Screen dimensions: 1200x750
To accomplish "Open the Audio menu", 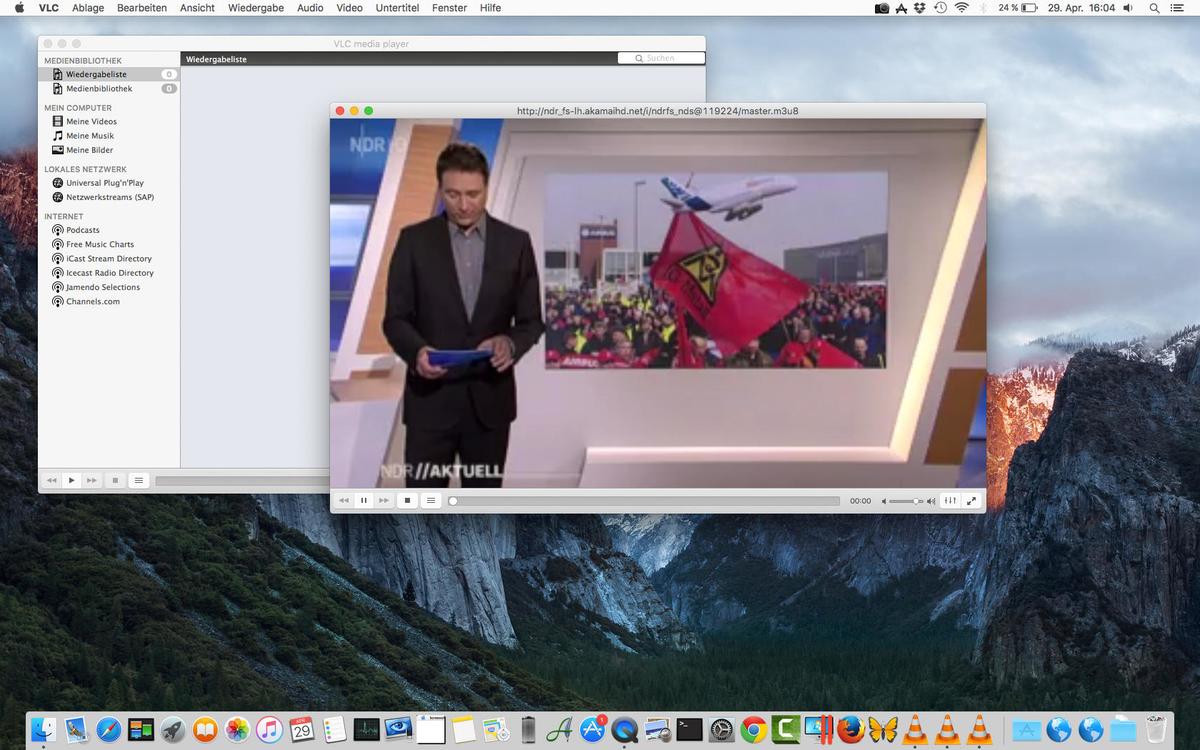I will point(310,8).
